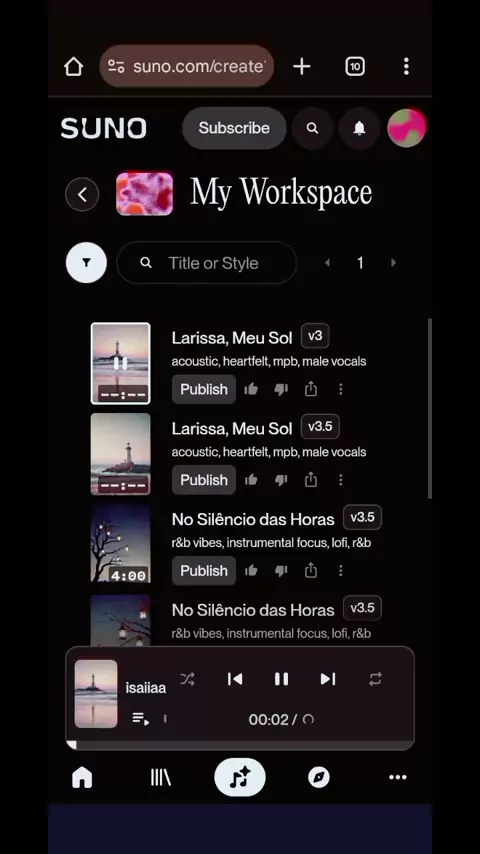Go back with the chevron button
480x854 pixels.
(82, 194)
